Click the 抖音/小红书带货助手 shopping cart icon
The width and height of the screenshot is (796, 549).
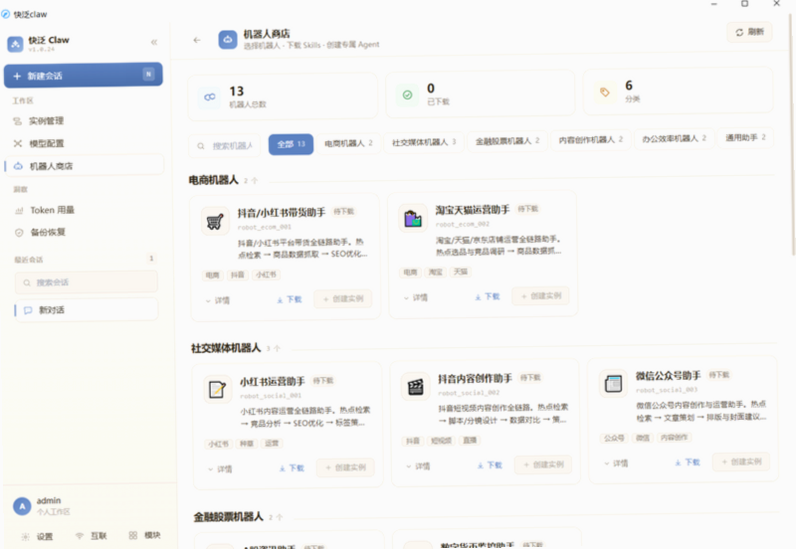(215, 221)
